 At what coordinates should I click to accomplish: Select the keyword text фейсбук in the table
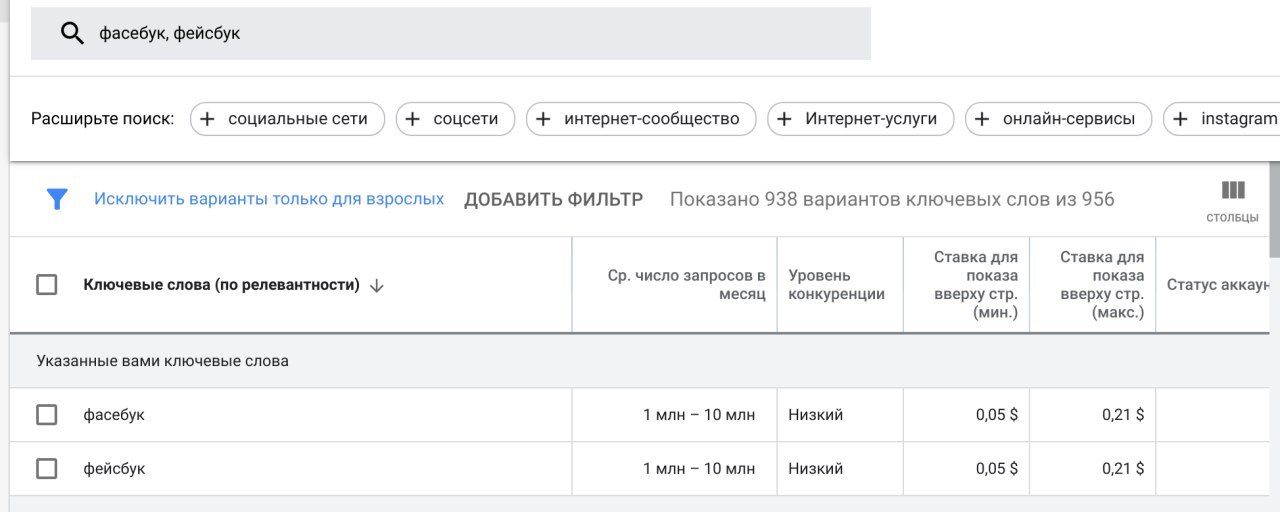click(114, 468)
